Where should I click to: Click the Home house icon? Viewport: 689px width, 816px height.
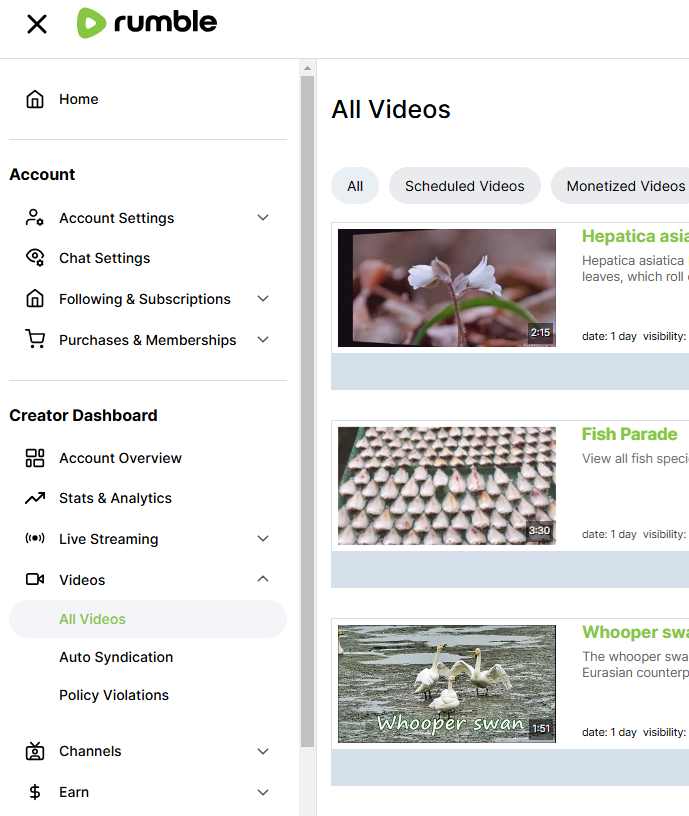[x=35, y=99]
